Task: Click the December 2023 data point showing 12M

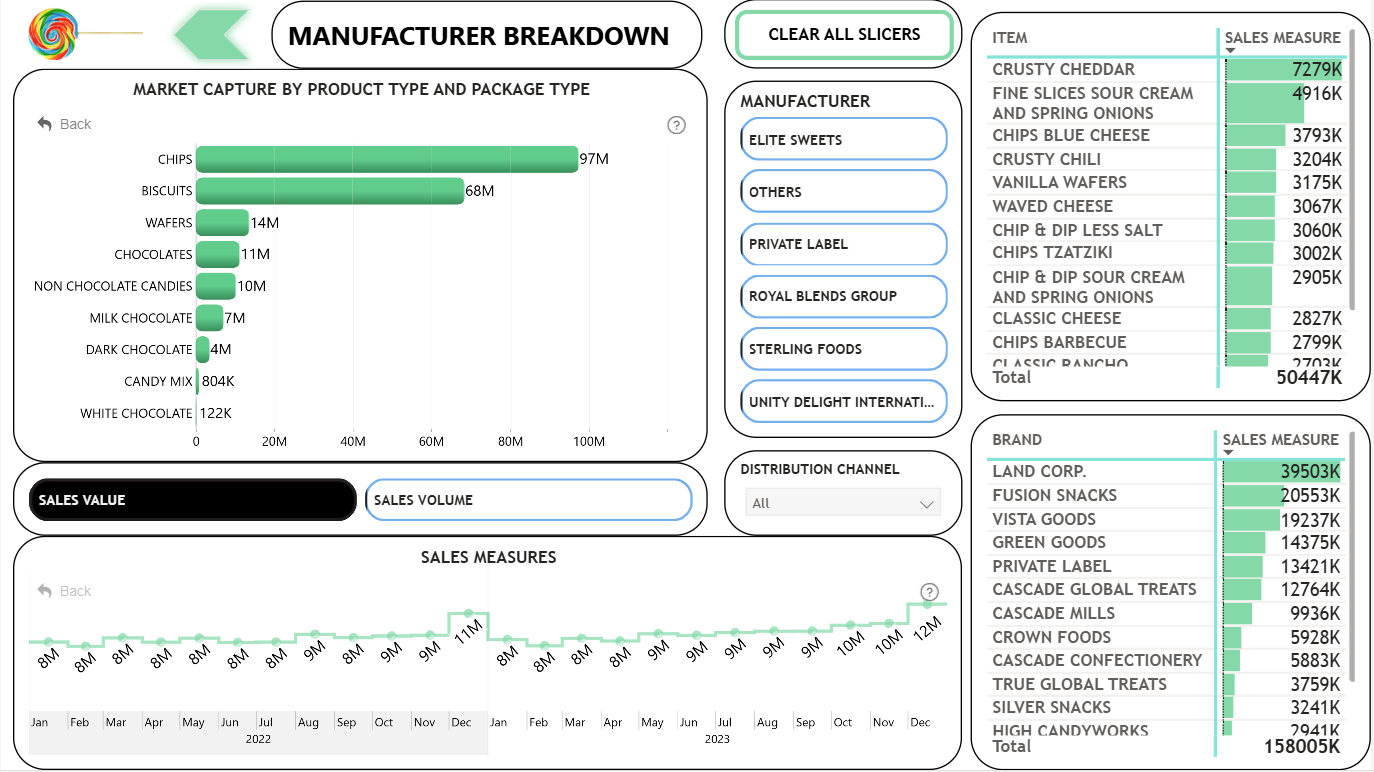Action: coord(927,603)
